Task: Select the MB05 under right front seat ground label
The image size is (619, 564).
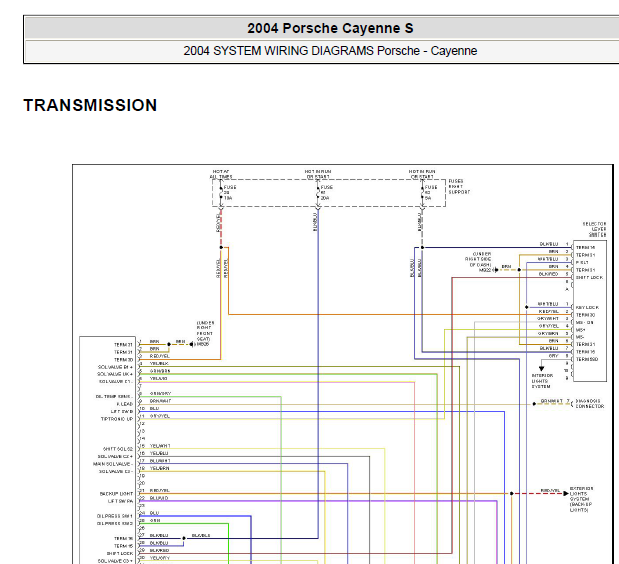Action: (205, 334)
